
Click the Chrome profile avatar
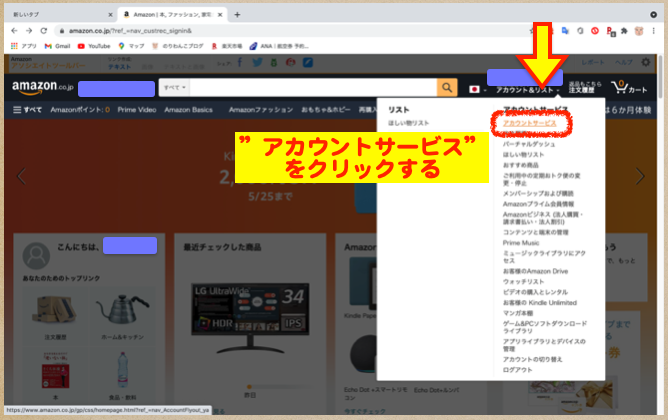[639, 31]
